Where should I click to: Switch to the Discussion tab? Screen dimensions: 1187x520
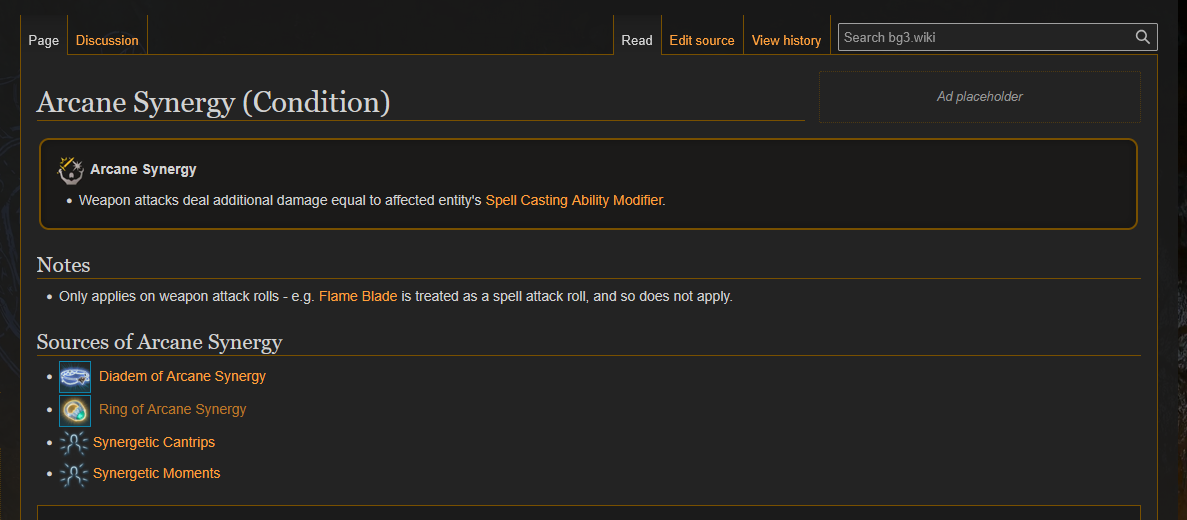tap(107, 40)
